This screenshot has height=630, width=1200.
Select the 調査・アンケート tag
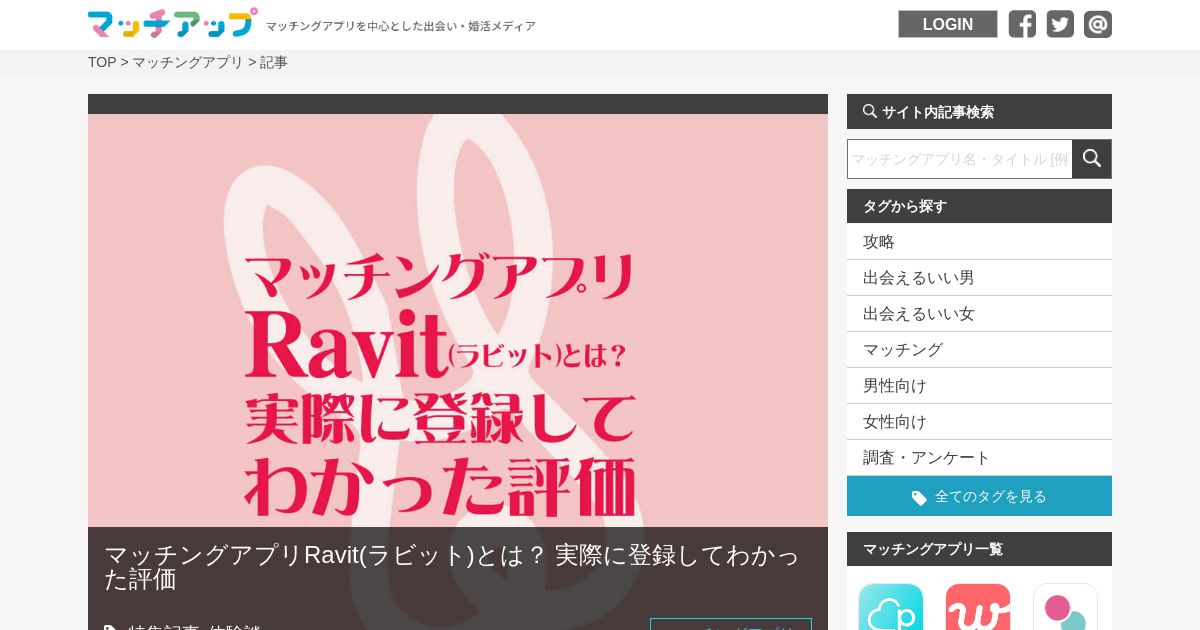coord(979,458)
